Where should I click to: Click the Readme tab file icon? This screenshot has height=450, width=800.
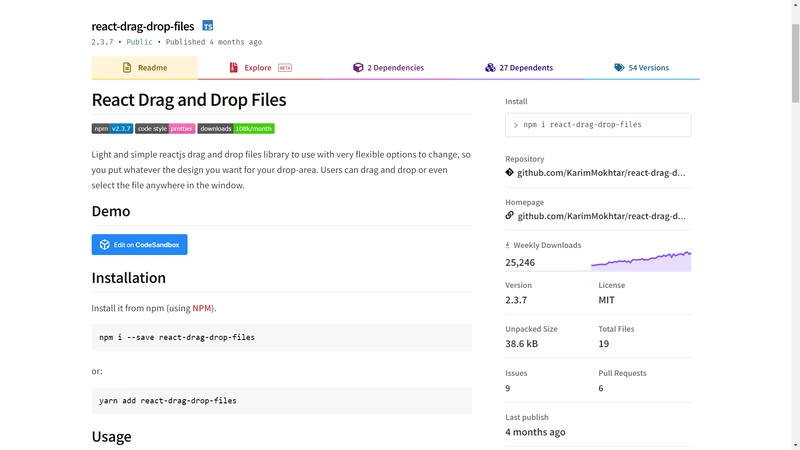pyautogui.click(x=127, y=68)
